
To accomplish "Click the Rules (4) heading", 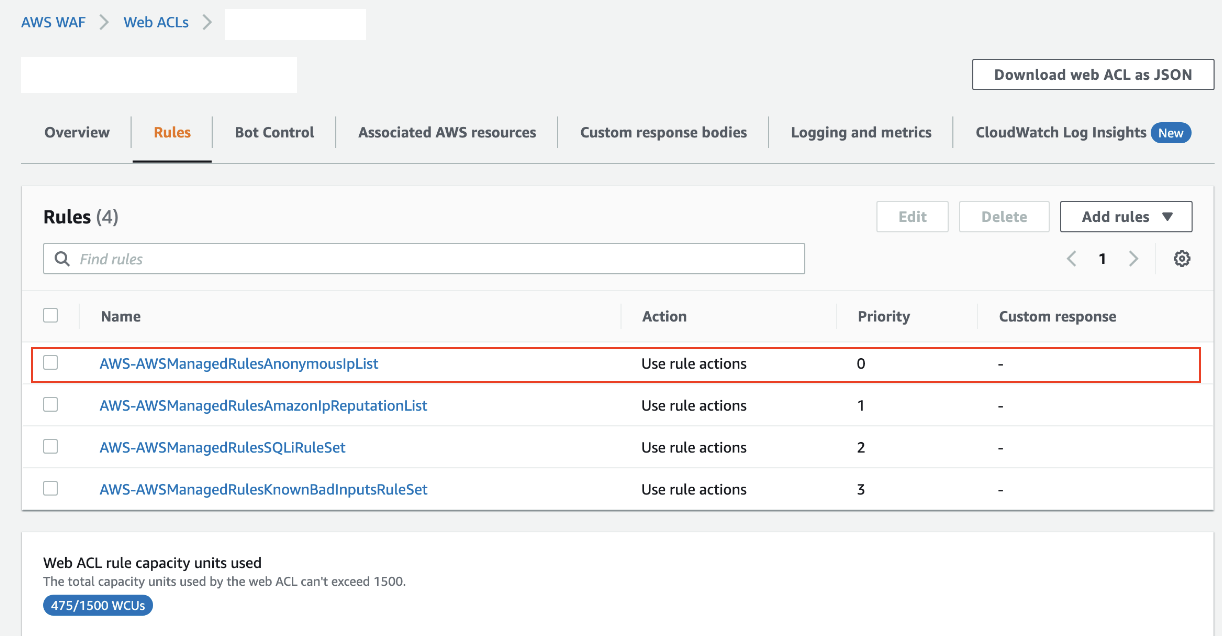I will point(81,217).
